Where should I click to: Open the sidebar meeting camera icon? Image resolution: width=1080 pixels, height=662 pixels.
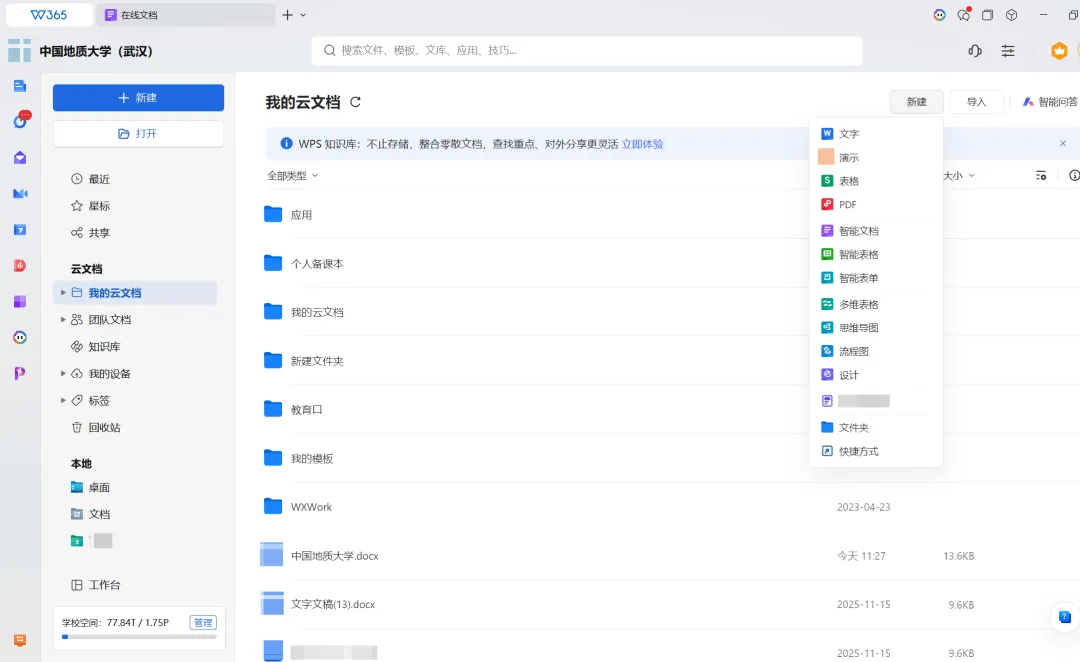tap(20, 194)
